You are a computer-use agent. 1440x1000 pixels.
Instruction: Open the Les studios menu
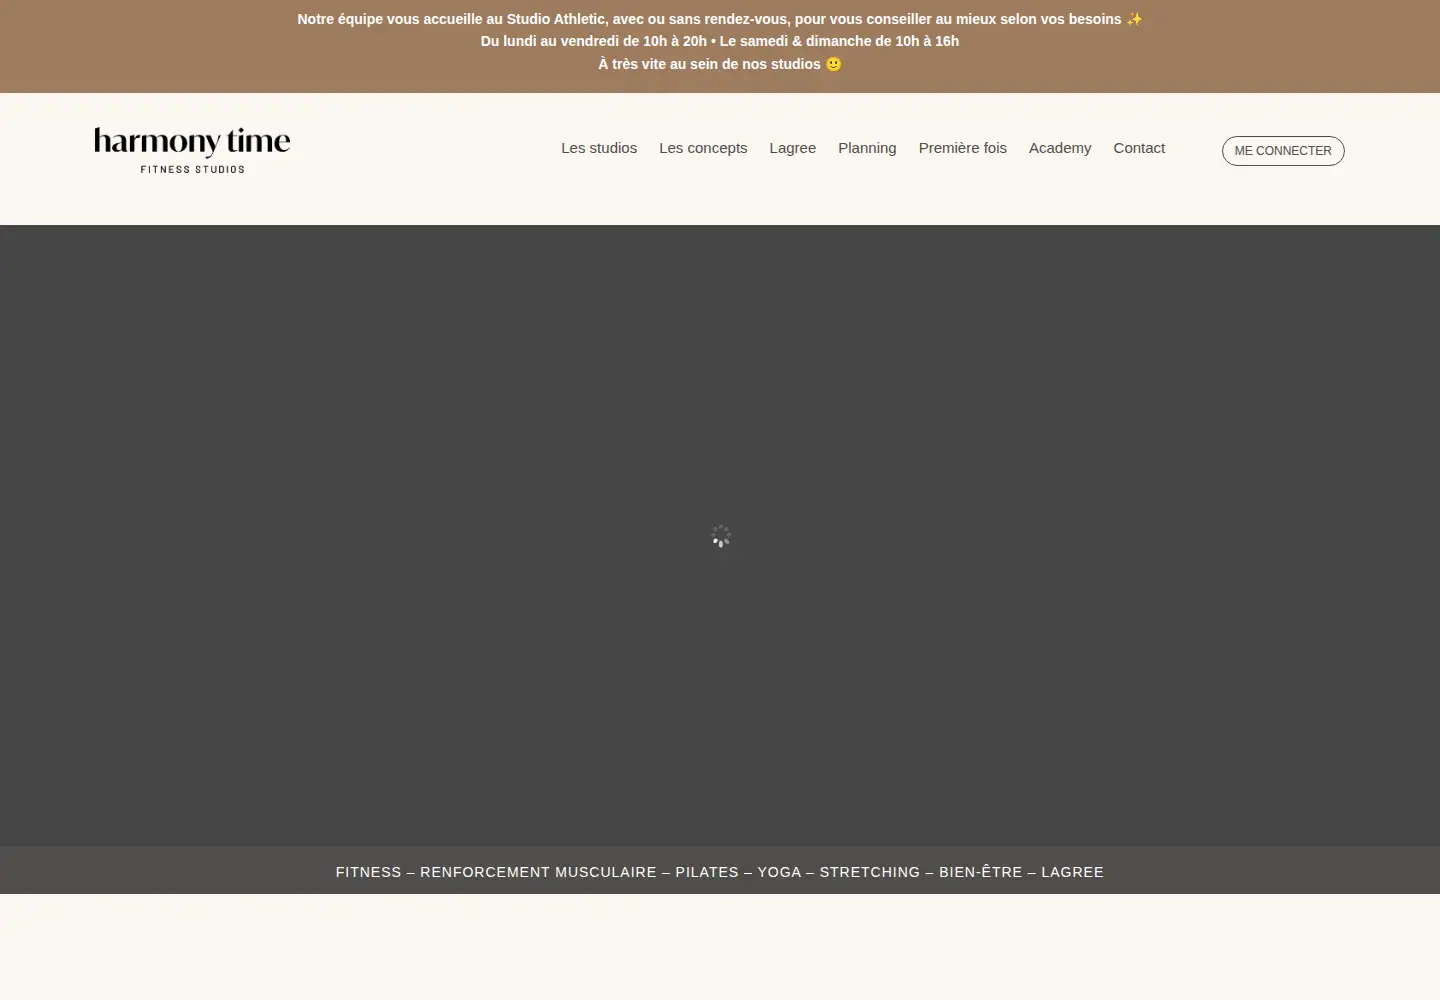(x=599, y=148)
